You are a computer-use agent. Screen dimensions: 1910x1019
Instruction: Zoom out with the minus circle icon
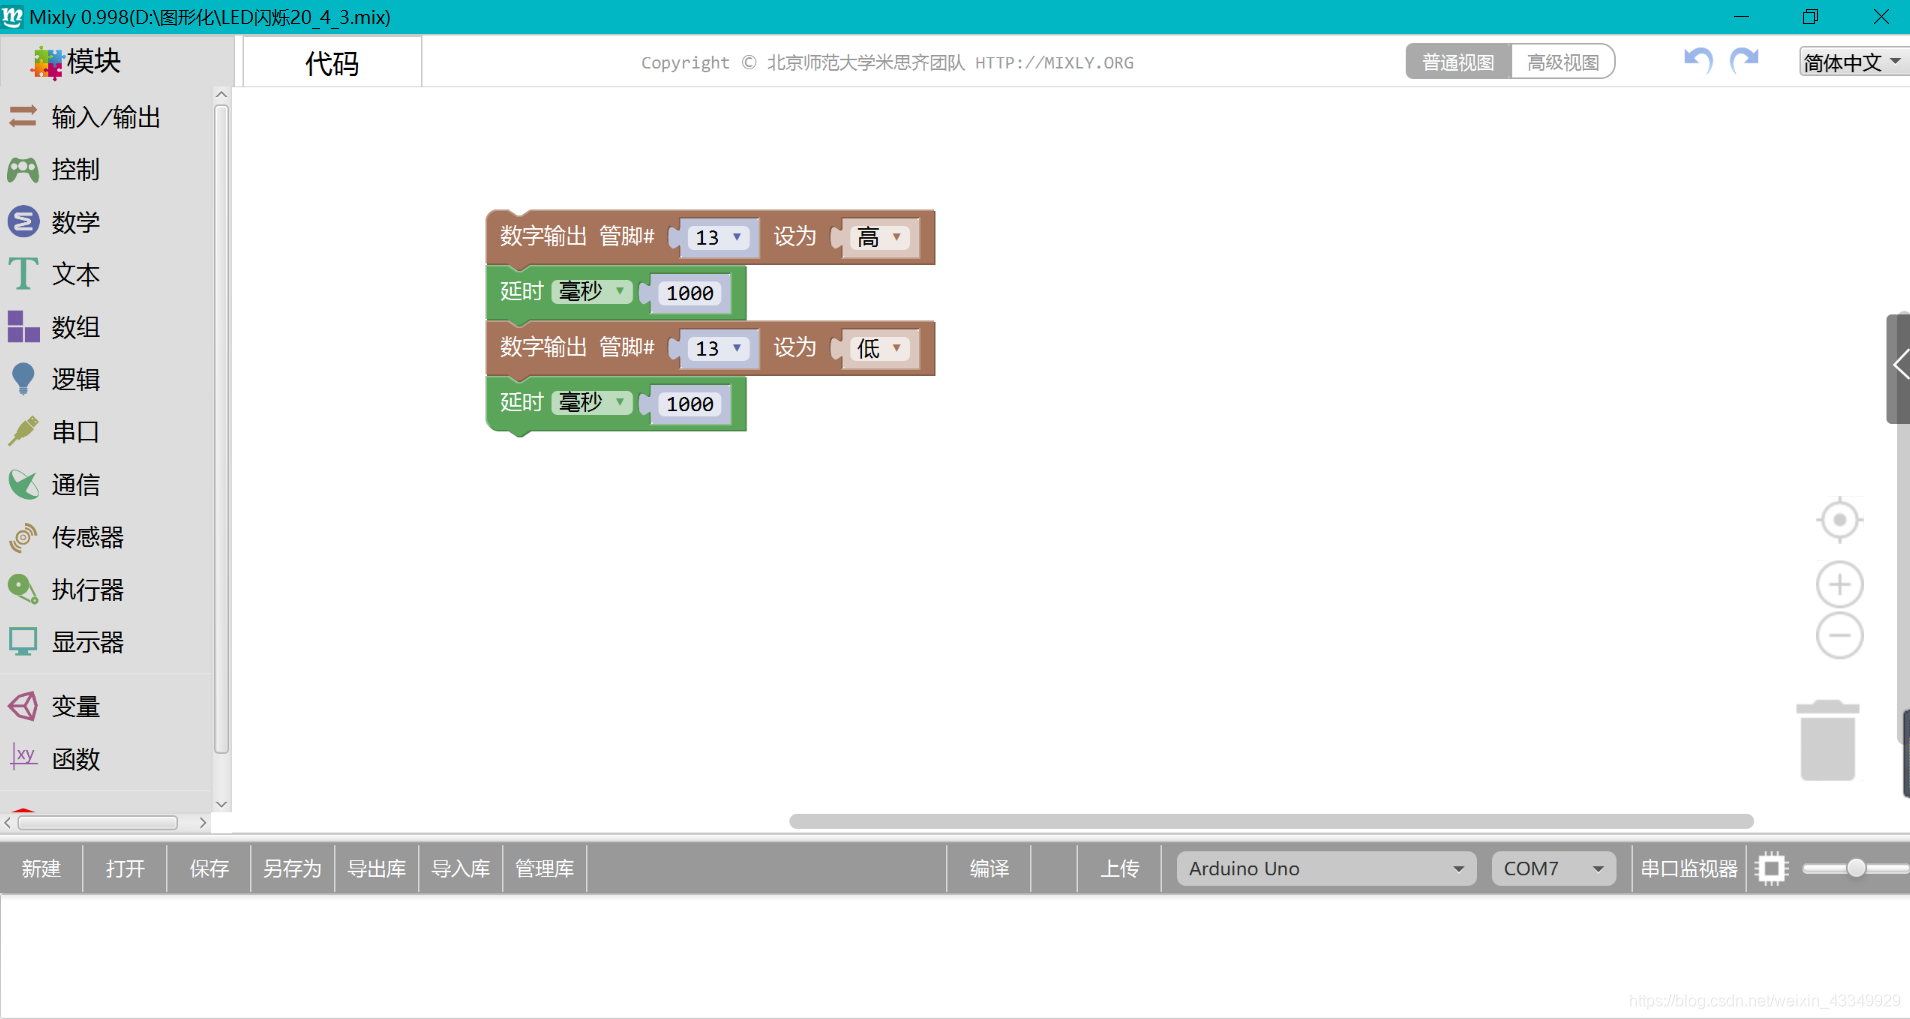coord(1839,636)
